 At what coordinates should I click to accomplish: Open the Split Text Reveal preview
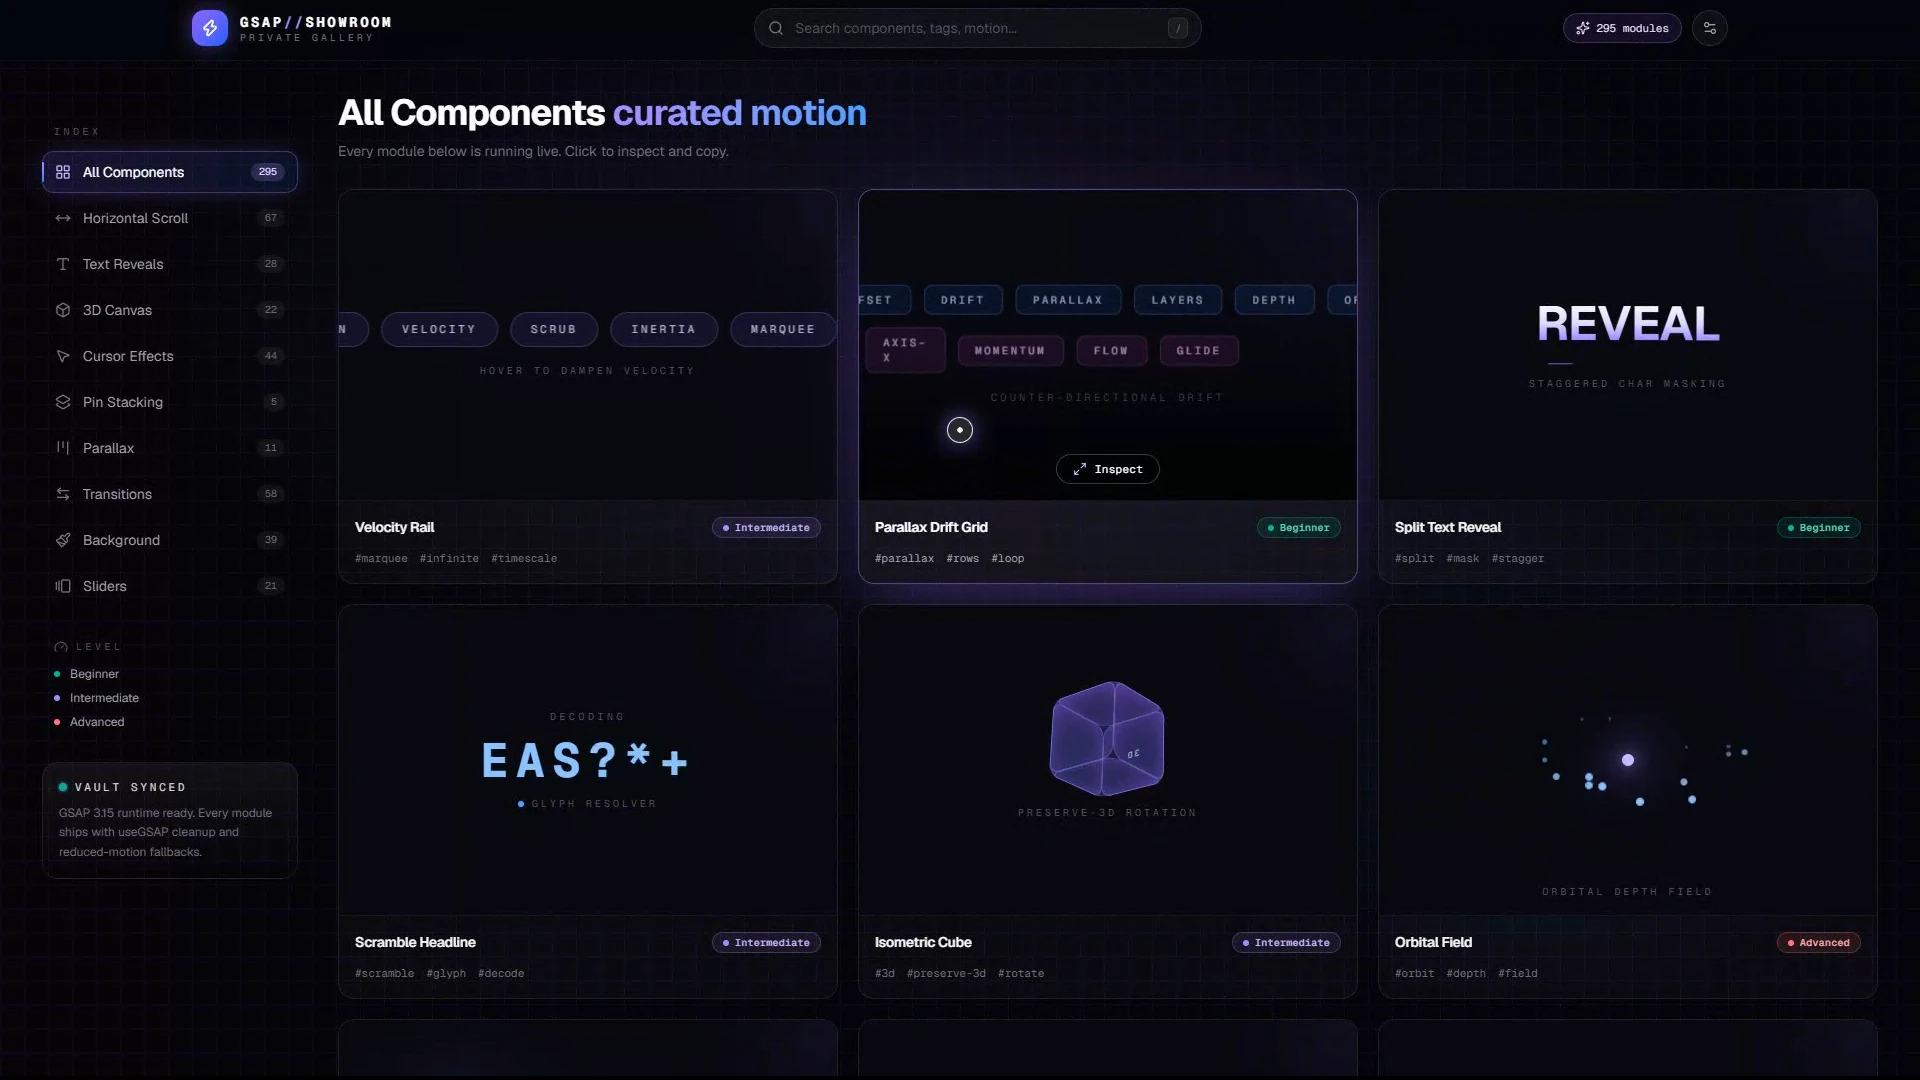(x=1627, y=345)
